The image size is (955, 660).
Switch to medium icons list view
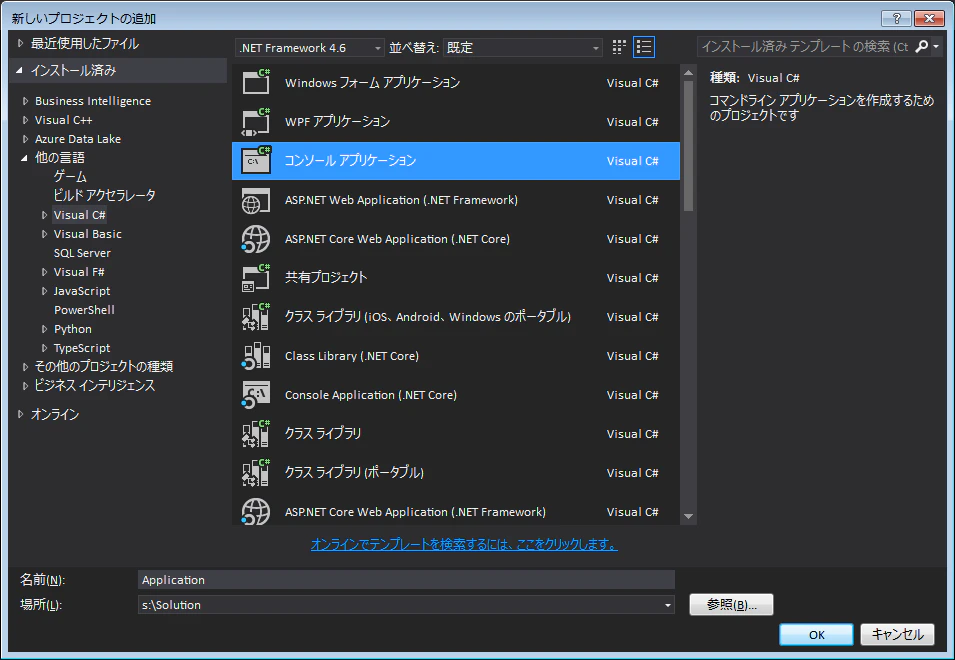coord(644,47)
